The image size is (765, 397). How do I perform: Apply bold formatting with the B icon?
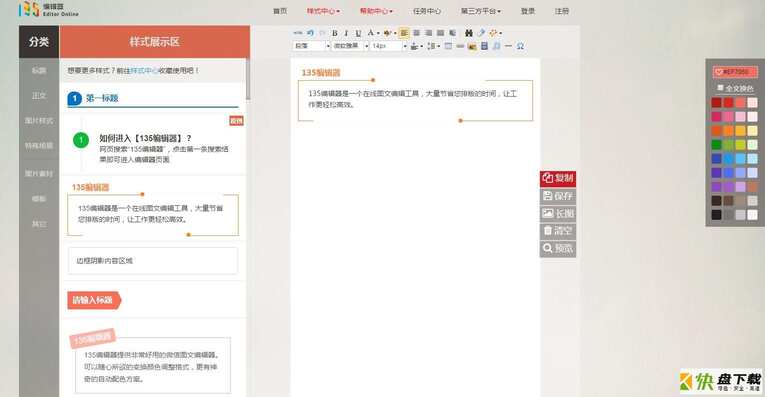coord(335,33)
